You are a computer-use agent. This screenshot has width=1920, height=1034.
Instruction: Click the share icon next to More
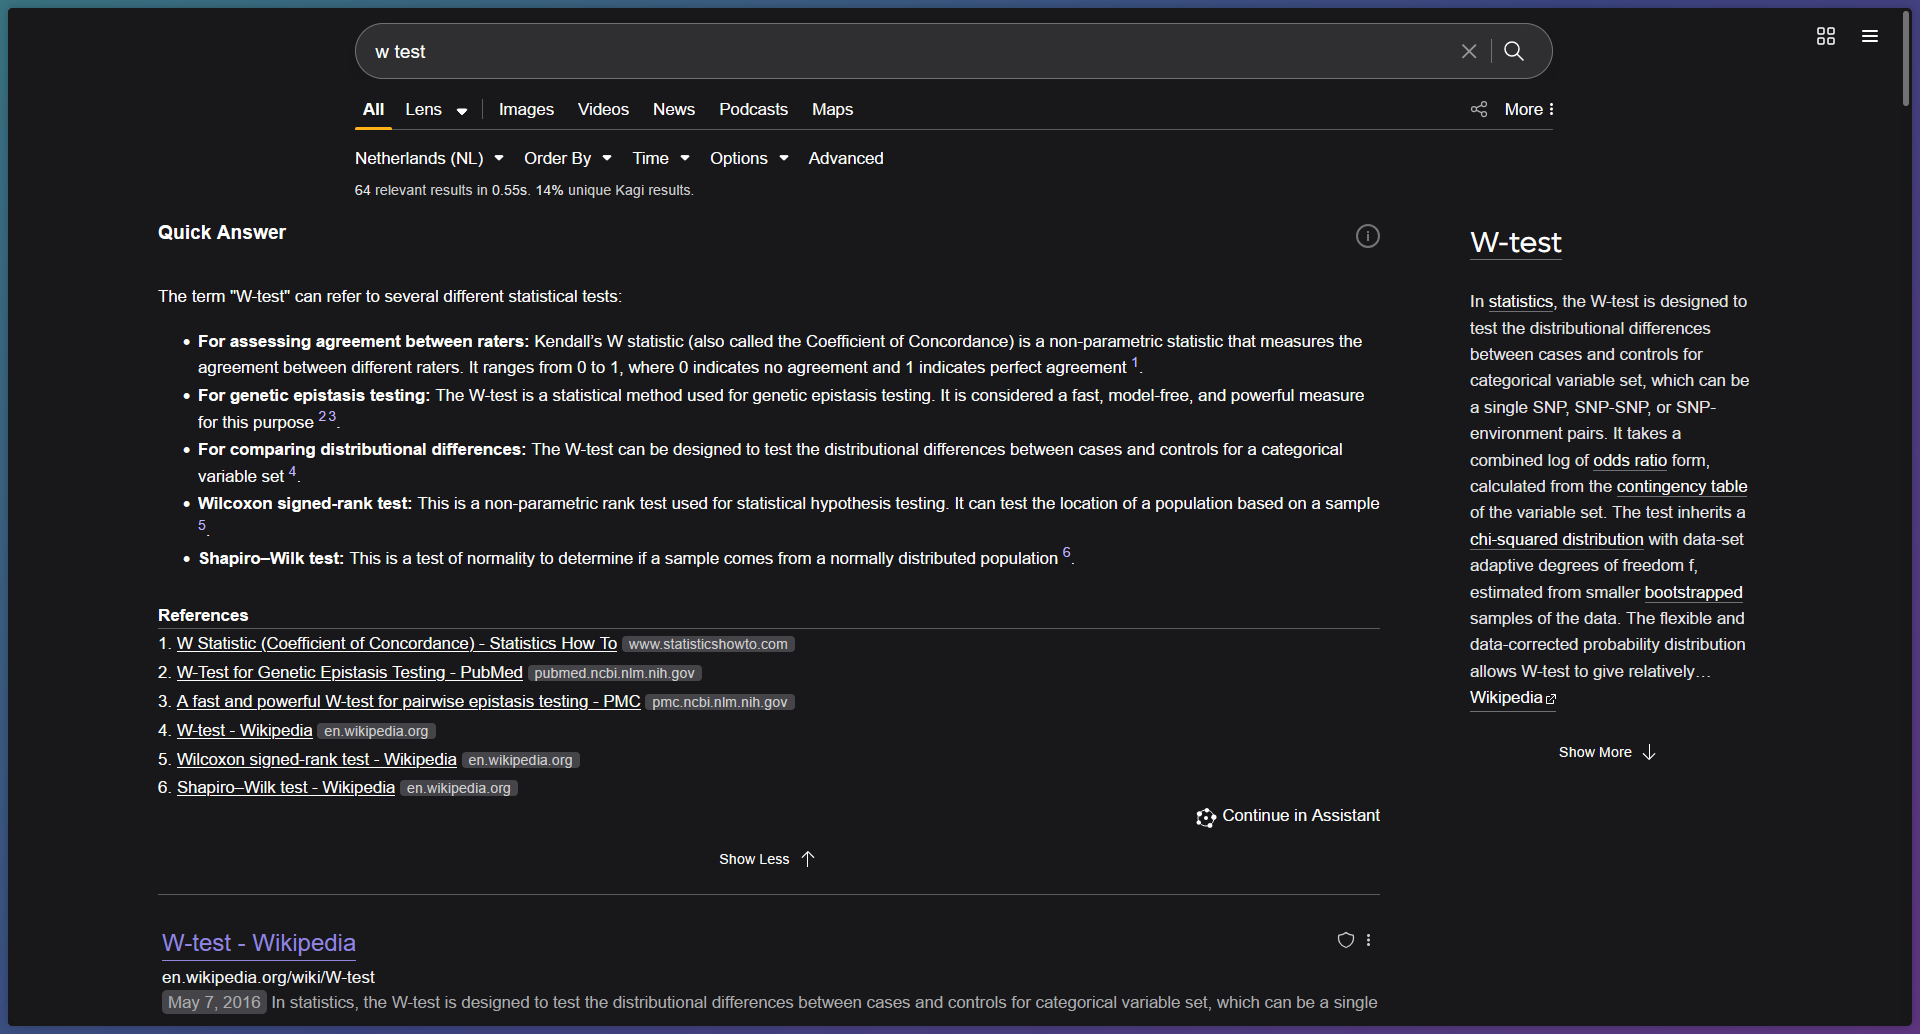pyautogui.click(x=1479, y=109)
